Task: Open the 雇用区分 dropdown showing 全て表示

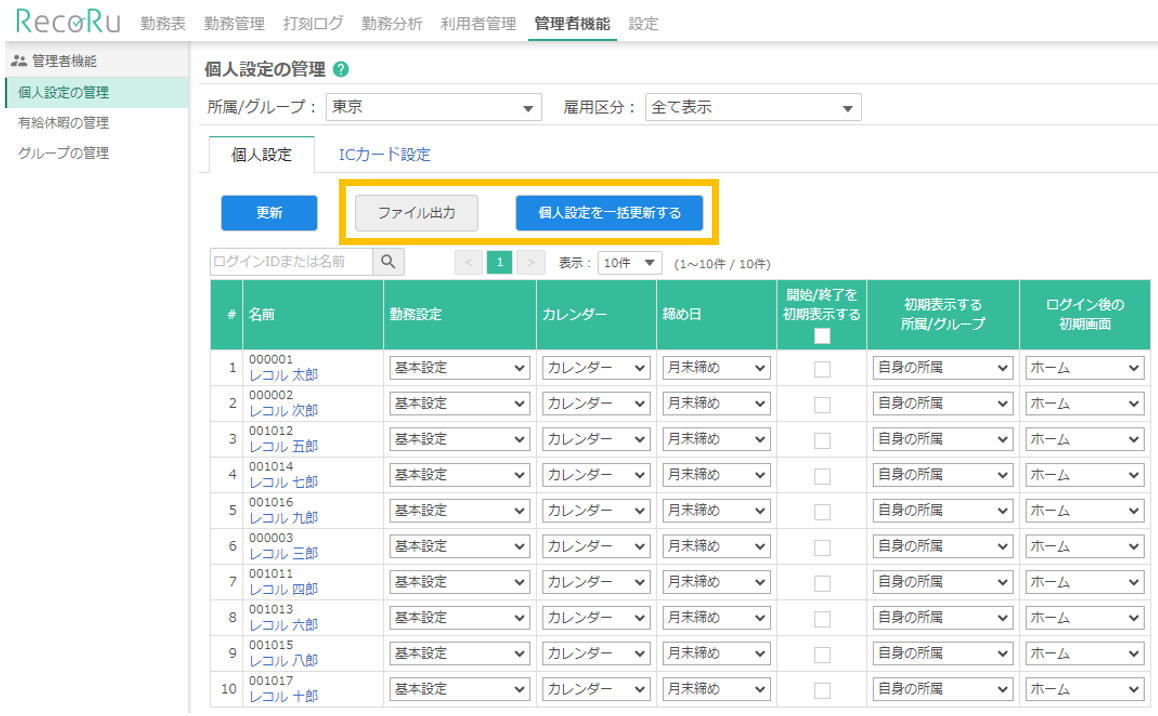Action: [x=753, y=107]
